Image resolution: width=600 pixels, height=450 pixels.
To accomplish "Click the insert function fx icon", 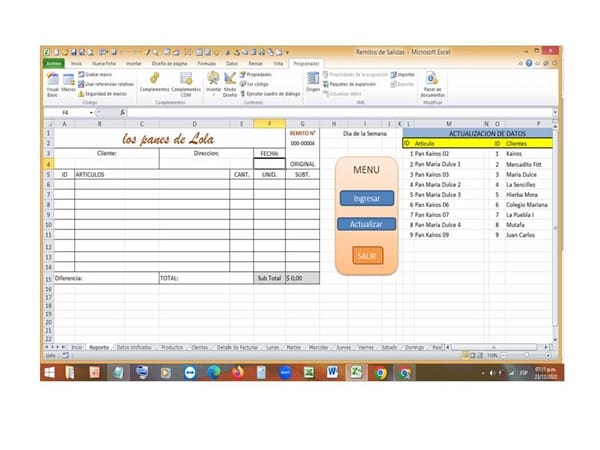I will tap(122, 112).
